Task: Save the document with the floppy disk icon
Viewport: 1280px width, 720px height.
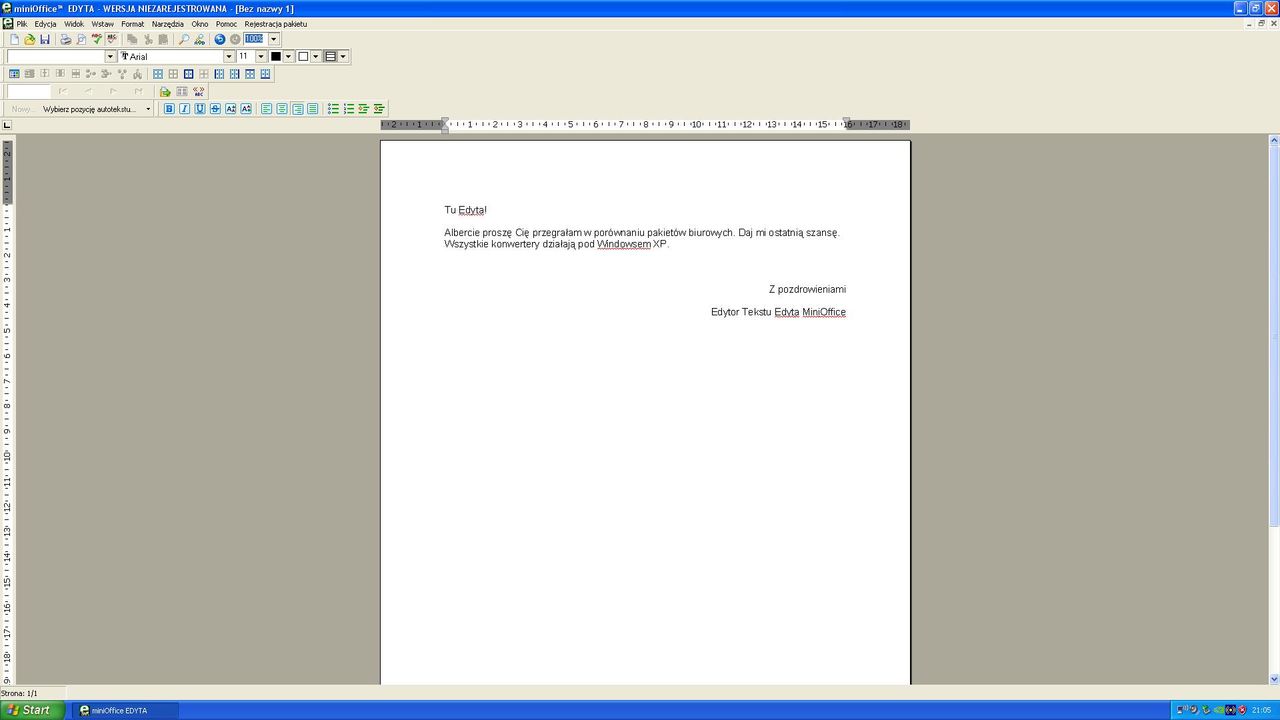Action: [45, 39]
